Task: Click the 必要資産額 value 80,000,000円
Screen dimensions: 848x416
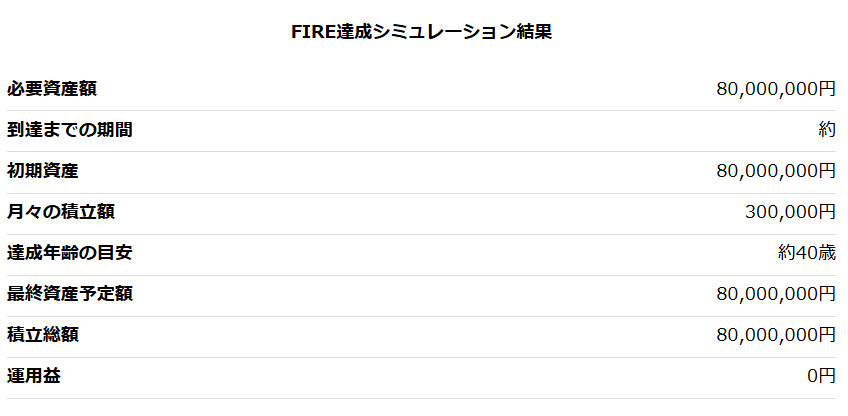Action: [x=776, y=89]
